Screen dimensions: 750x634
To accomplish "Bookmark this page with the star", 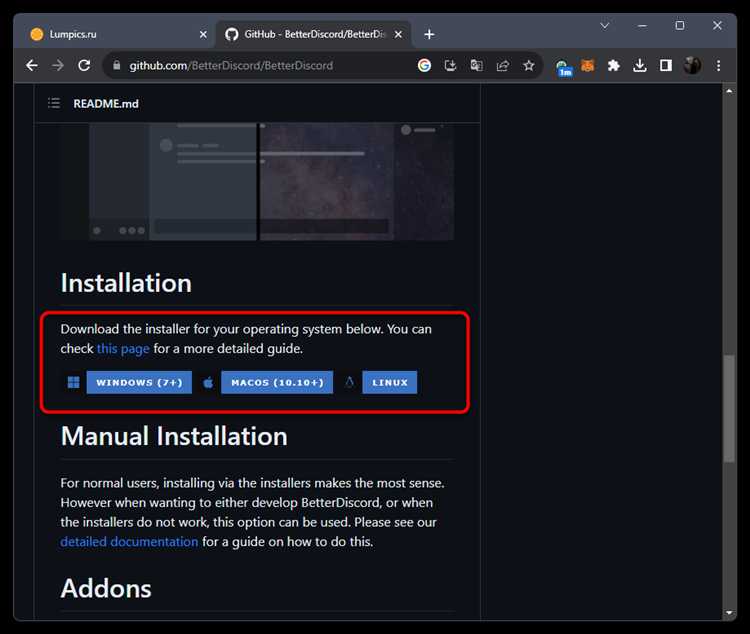I will pos(529,66).
